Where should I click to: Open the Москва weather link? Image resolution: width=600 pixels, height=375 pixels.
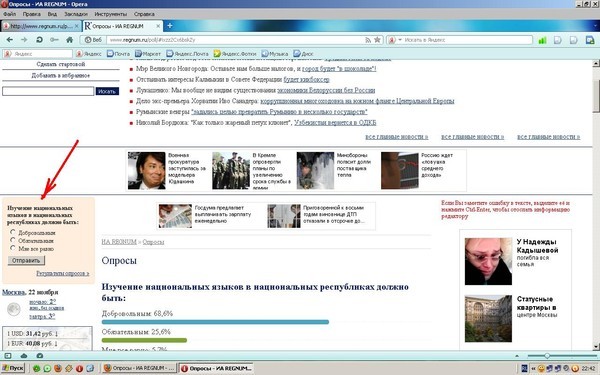pyautogui.click(x=13, y=292)
